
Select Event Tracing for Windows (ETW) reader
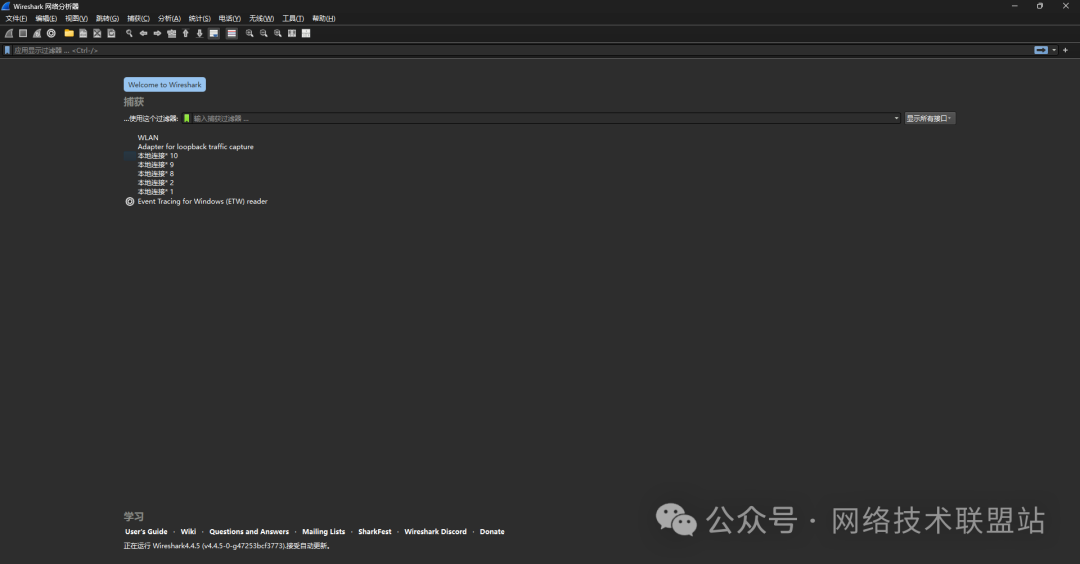click(202, 201)
